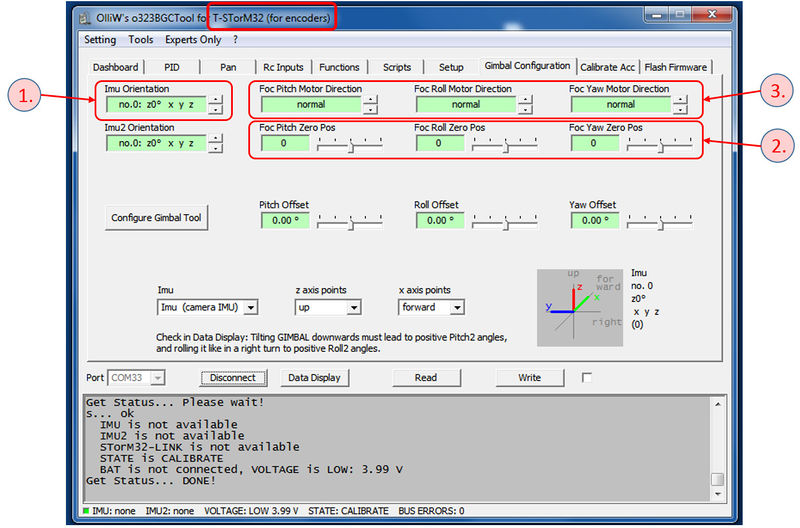Open the Tools menu
The image size is (800, 528).
click(141, 40)
